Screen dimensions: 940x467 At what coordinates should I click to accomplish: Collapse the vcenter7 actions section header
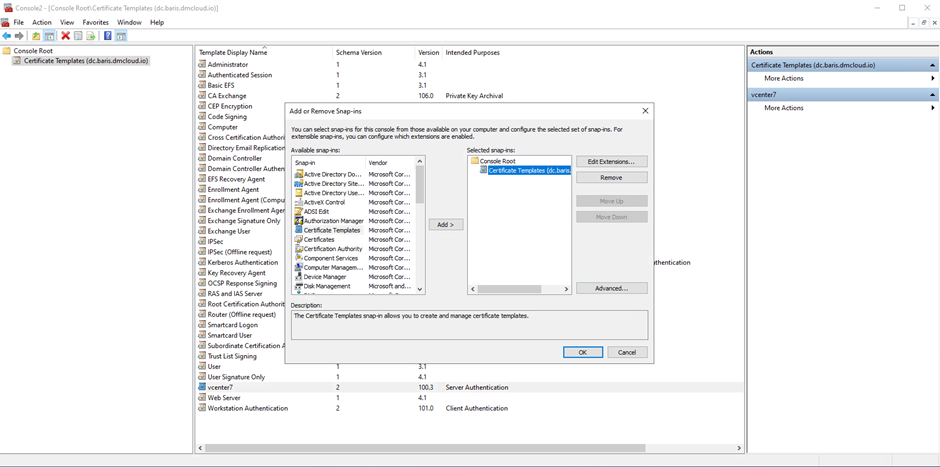click(x=932, y=94)
